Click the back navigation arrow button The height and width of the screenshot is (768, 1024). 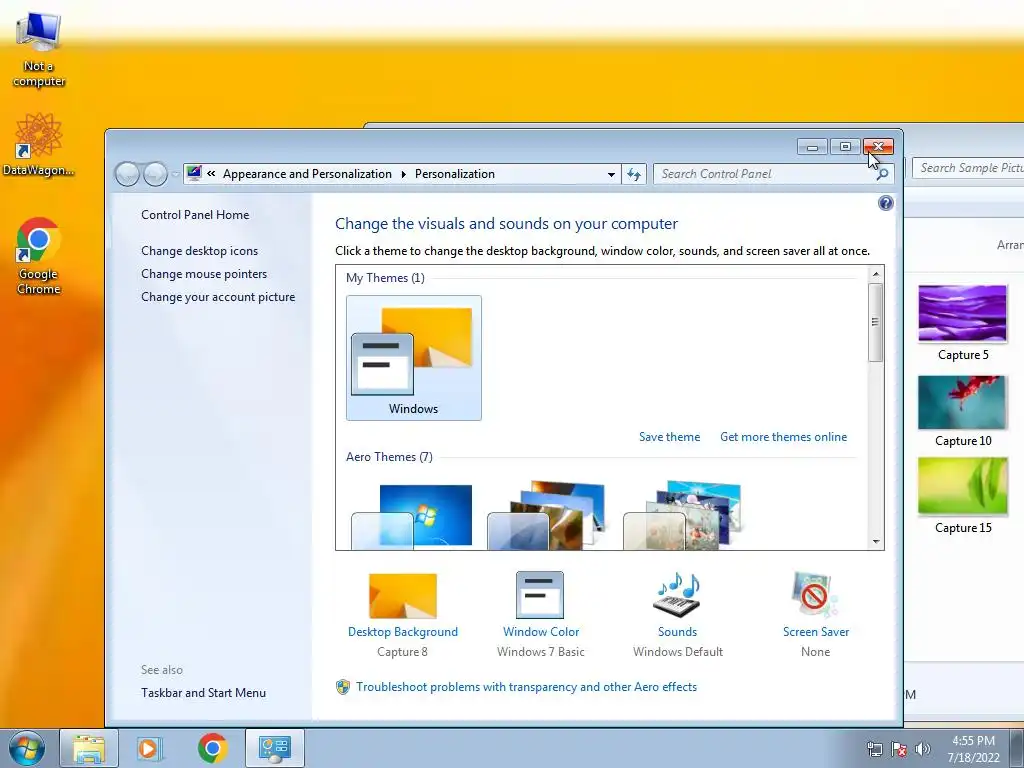pyautogui.click(x=127, y=174)
